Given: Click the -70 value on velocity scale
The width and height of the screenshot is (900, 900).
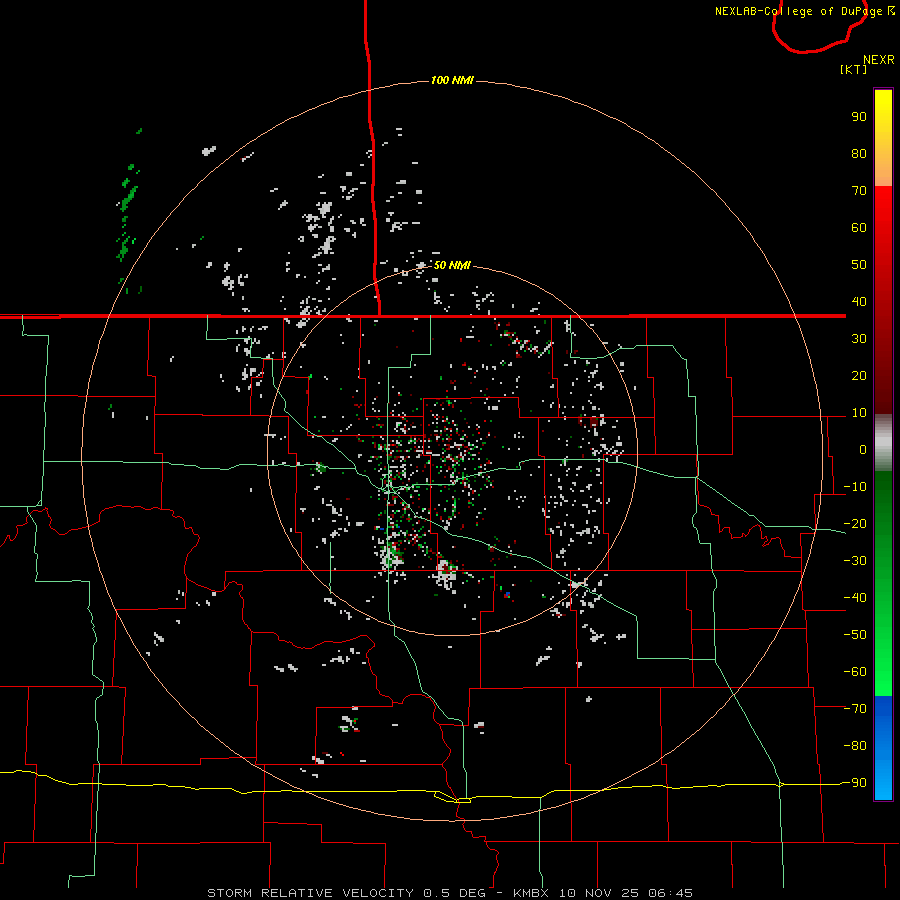Looking at the screenshot, I should (x=855, y=709).
